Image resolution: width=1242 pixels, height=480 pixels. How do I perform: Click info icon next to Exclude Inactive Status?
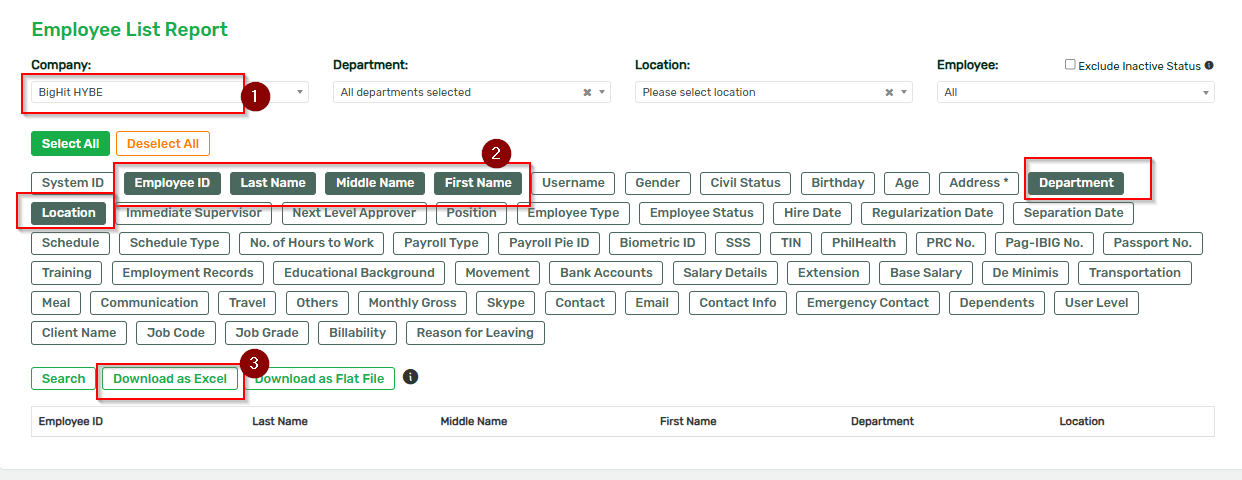click(1209, 66)
